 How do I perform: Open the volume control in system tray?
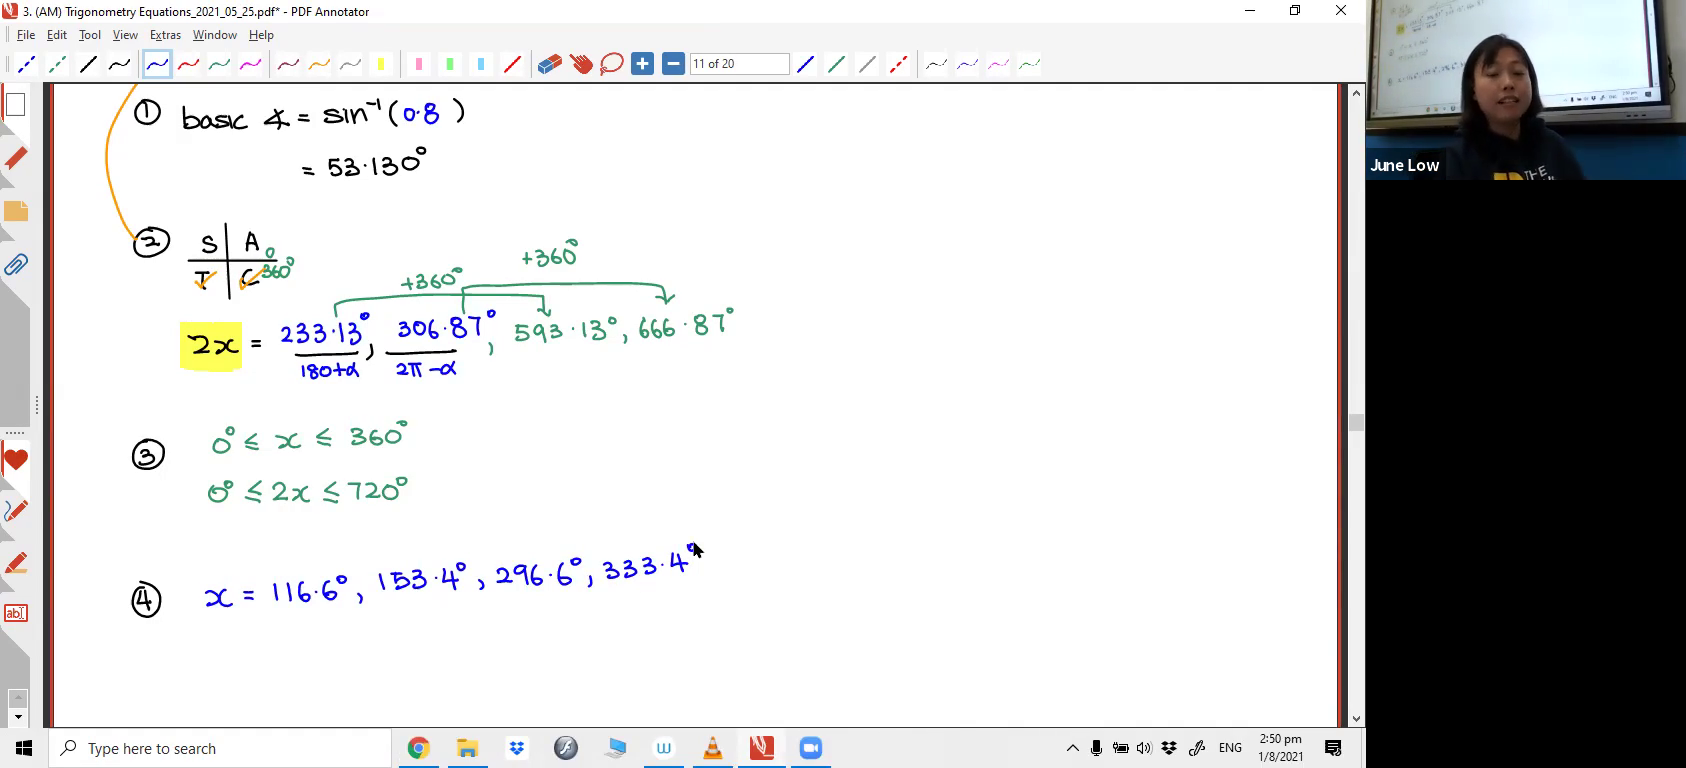[1144, 748]
